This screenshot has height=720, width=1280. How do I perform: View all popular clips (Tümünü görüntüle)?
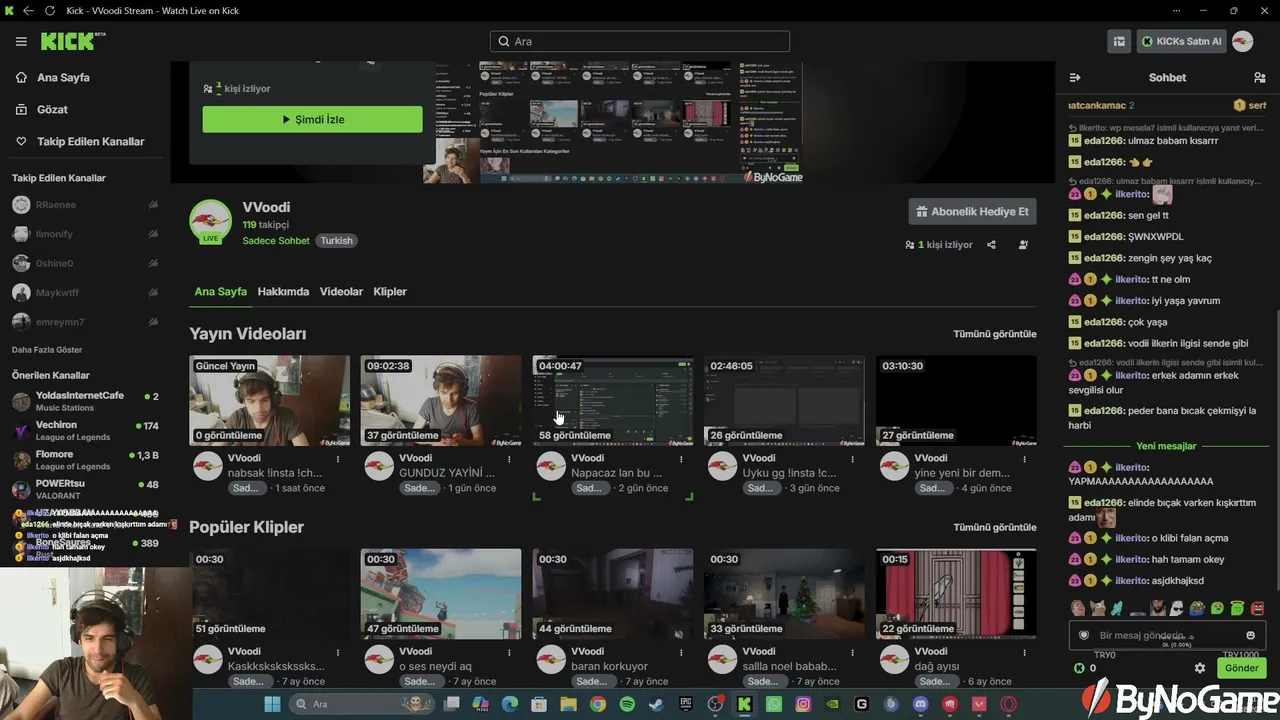click(995, 527)
